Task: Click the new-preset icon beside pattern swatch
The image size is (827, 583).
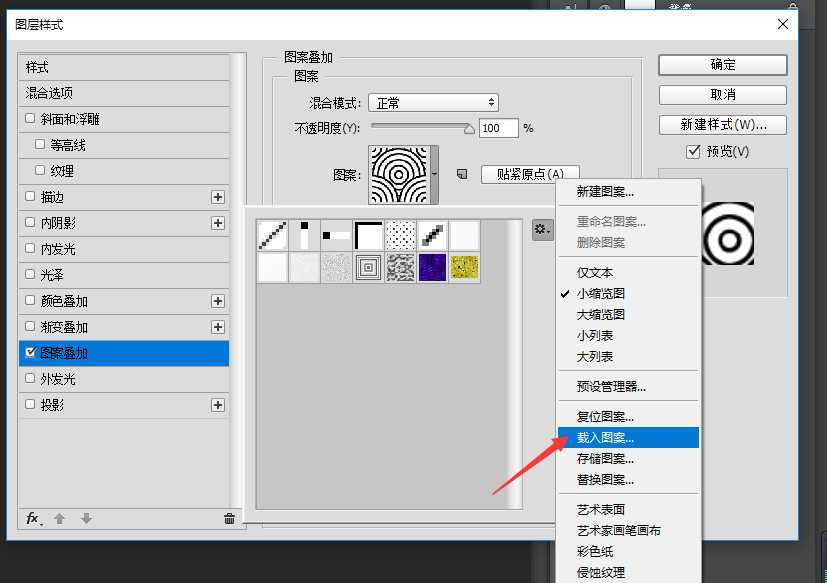Action: point(460,174)
